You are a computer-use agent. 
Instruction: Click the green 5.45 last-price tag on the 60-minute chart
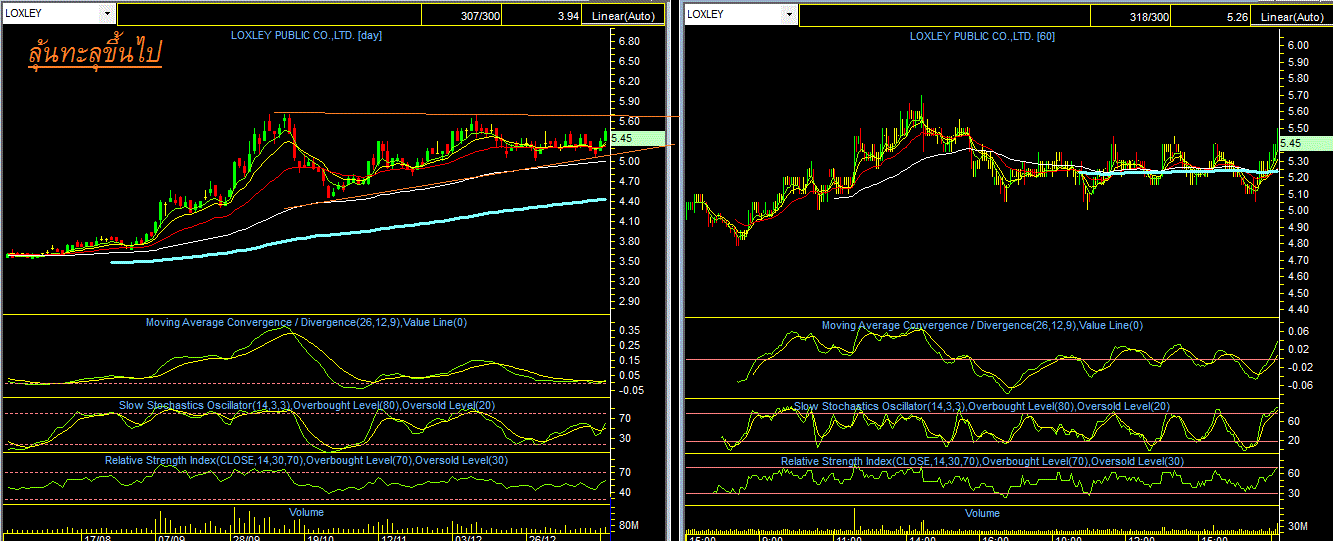coord(1307,143)
